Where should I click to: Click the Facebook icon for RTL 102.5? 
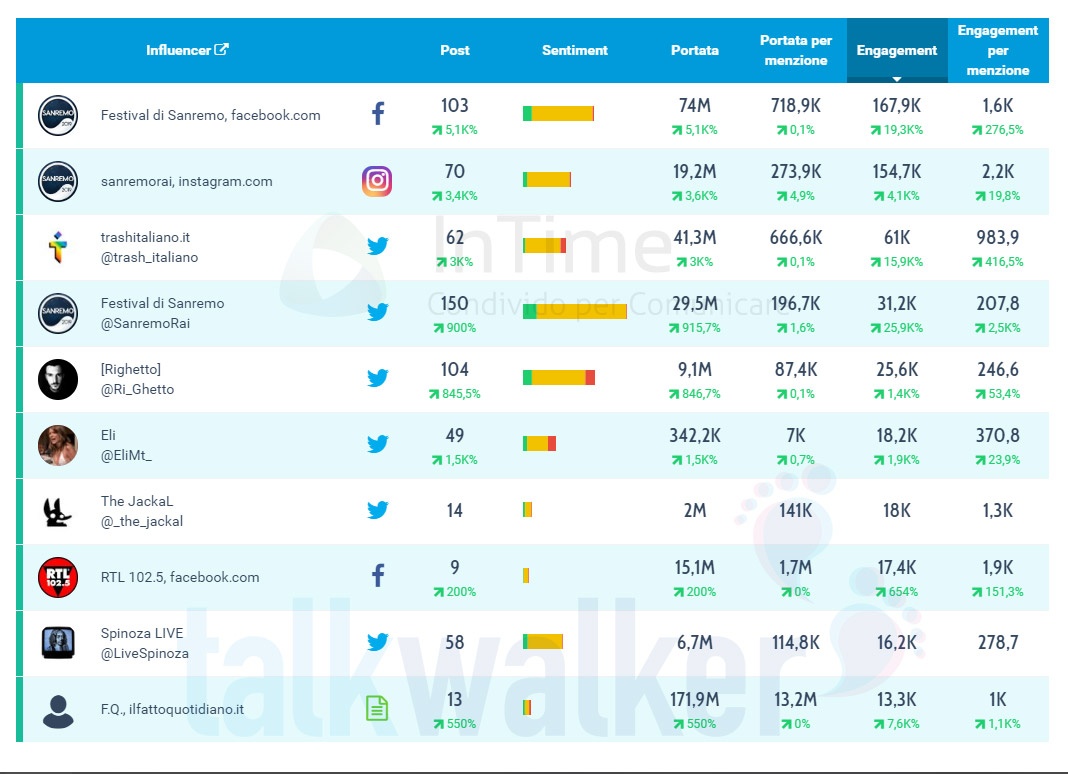point(378,576)
